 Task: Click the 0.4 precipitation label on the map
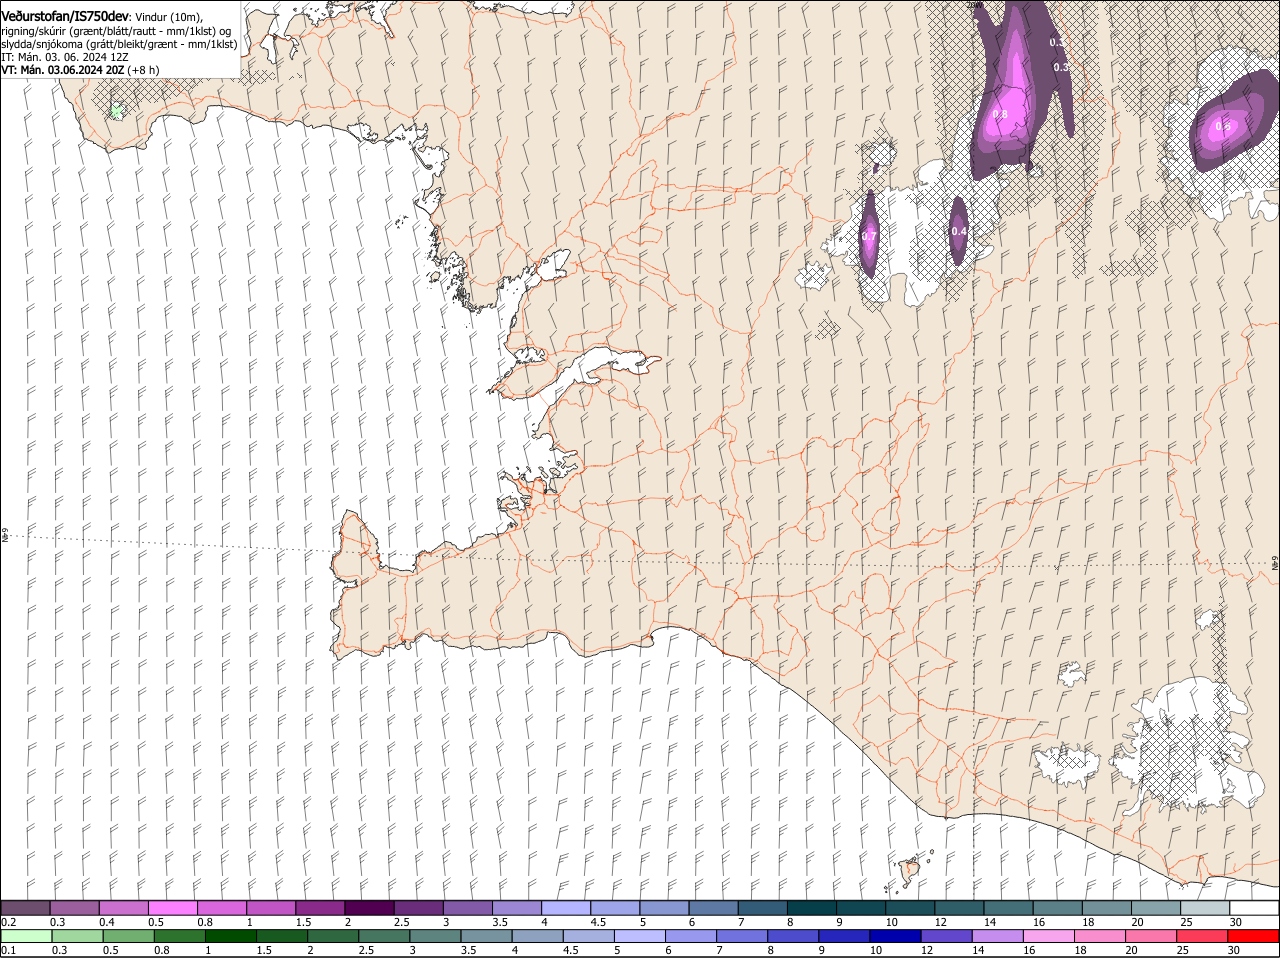(x=958, y=232)
